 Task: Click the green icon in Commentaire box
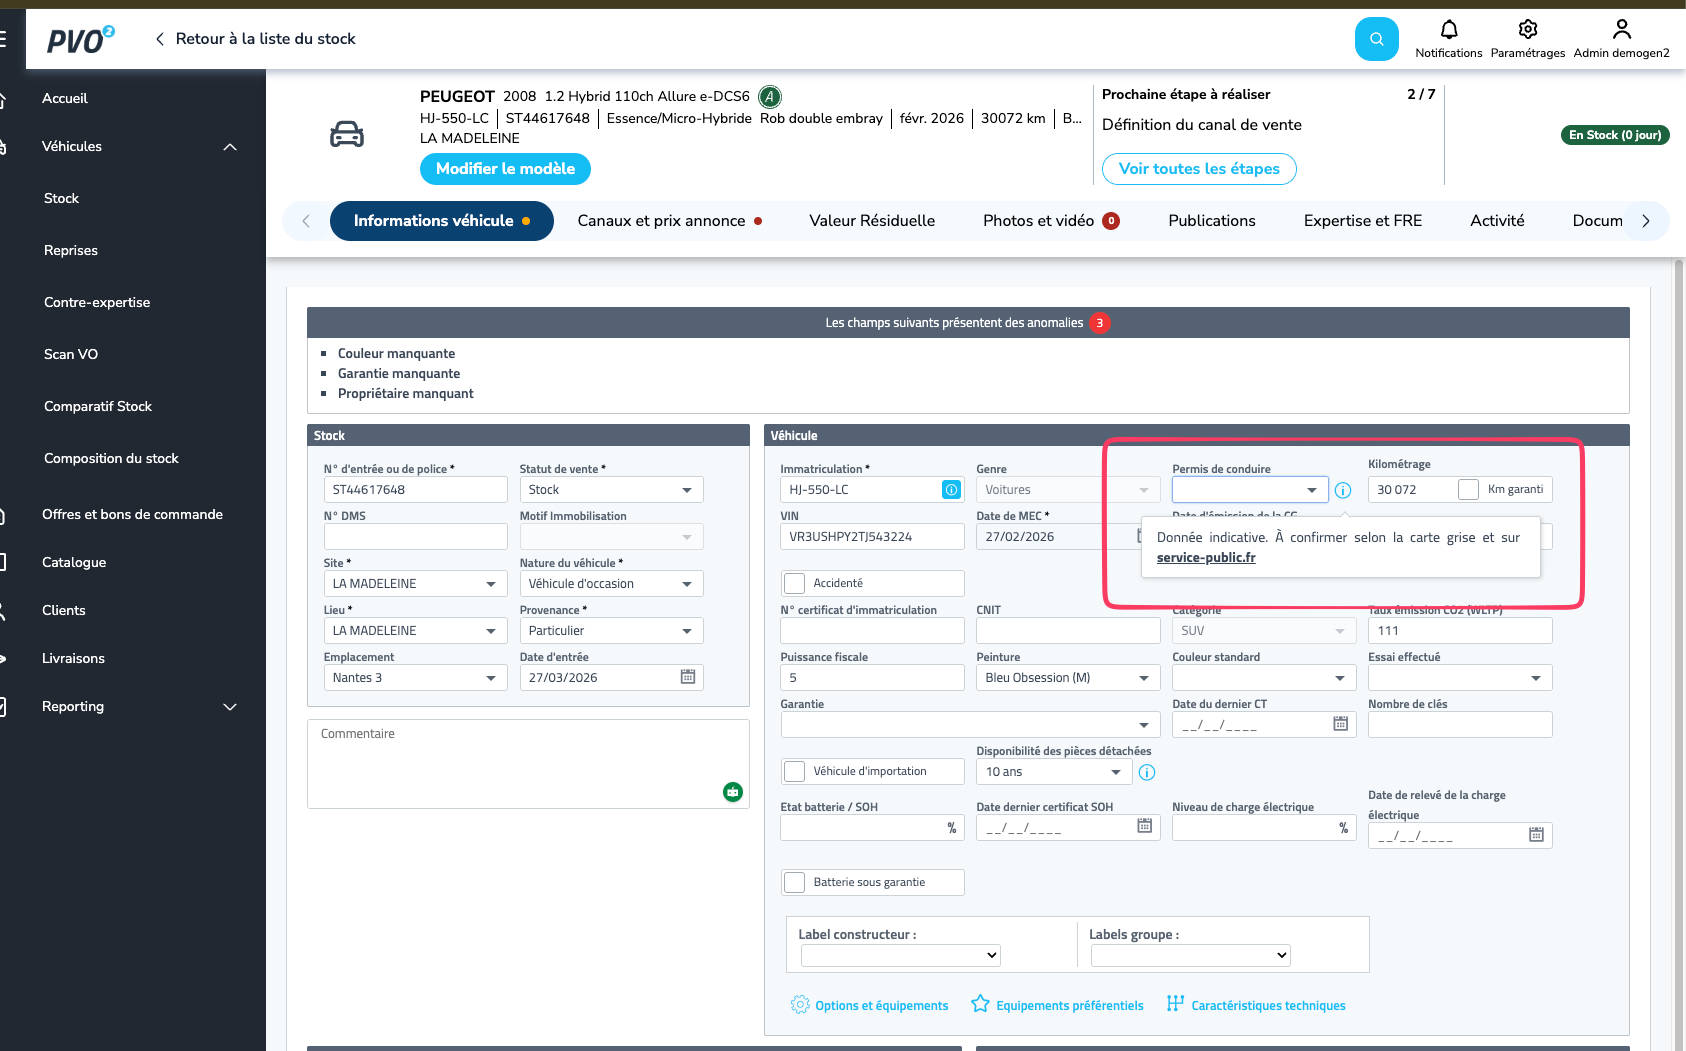tap(733, 792)
